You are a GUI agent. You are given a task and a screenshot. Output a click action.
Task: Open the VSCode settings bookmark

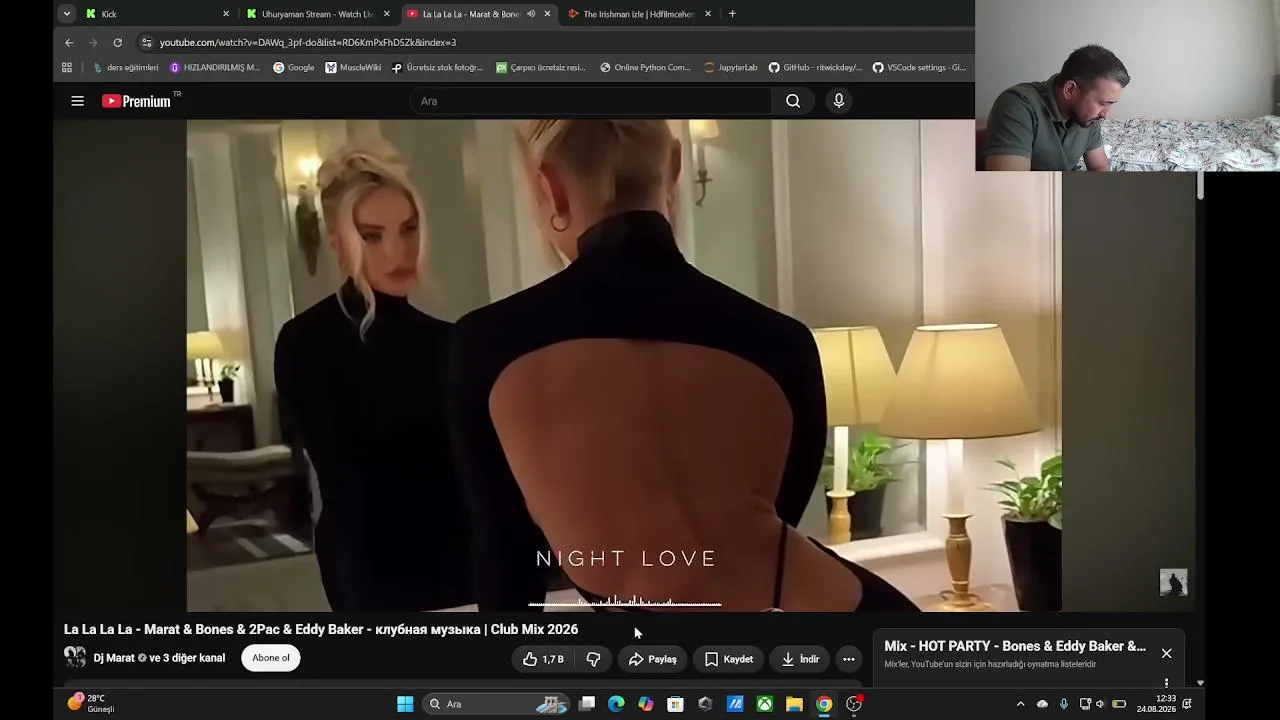pyautogui.click(x=919, y=68)
